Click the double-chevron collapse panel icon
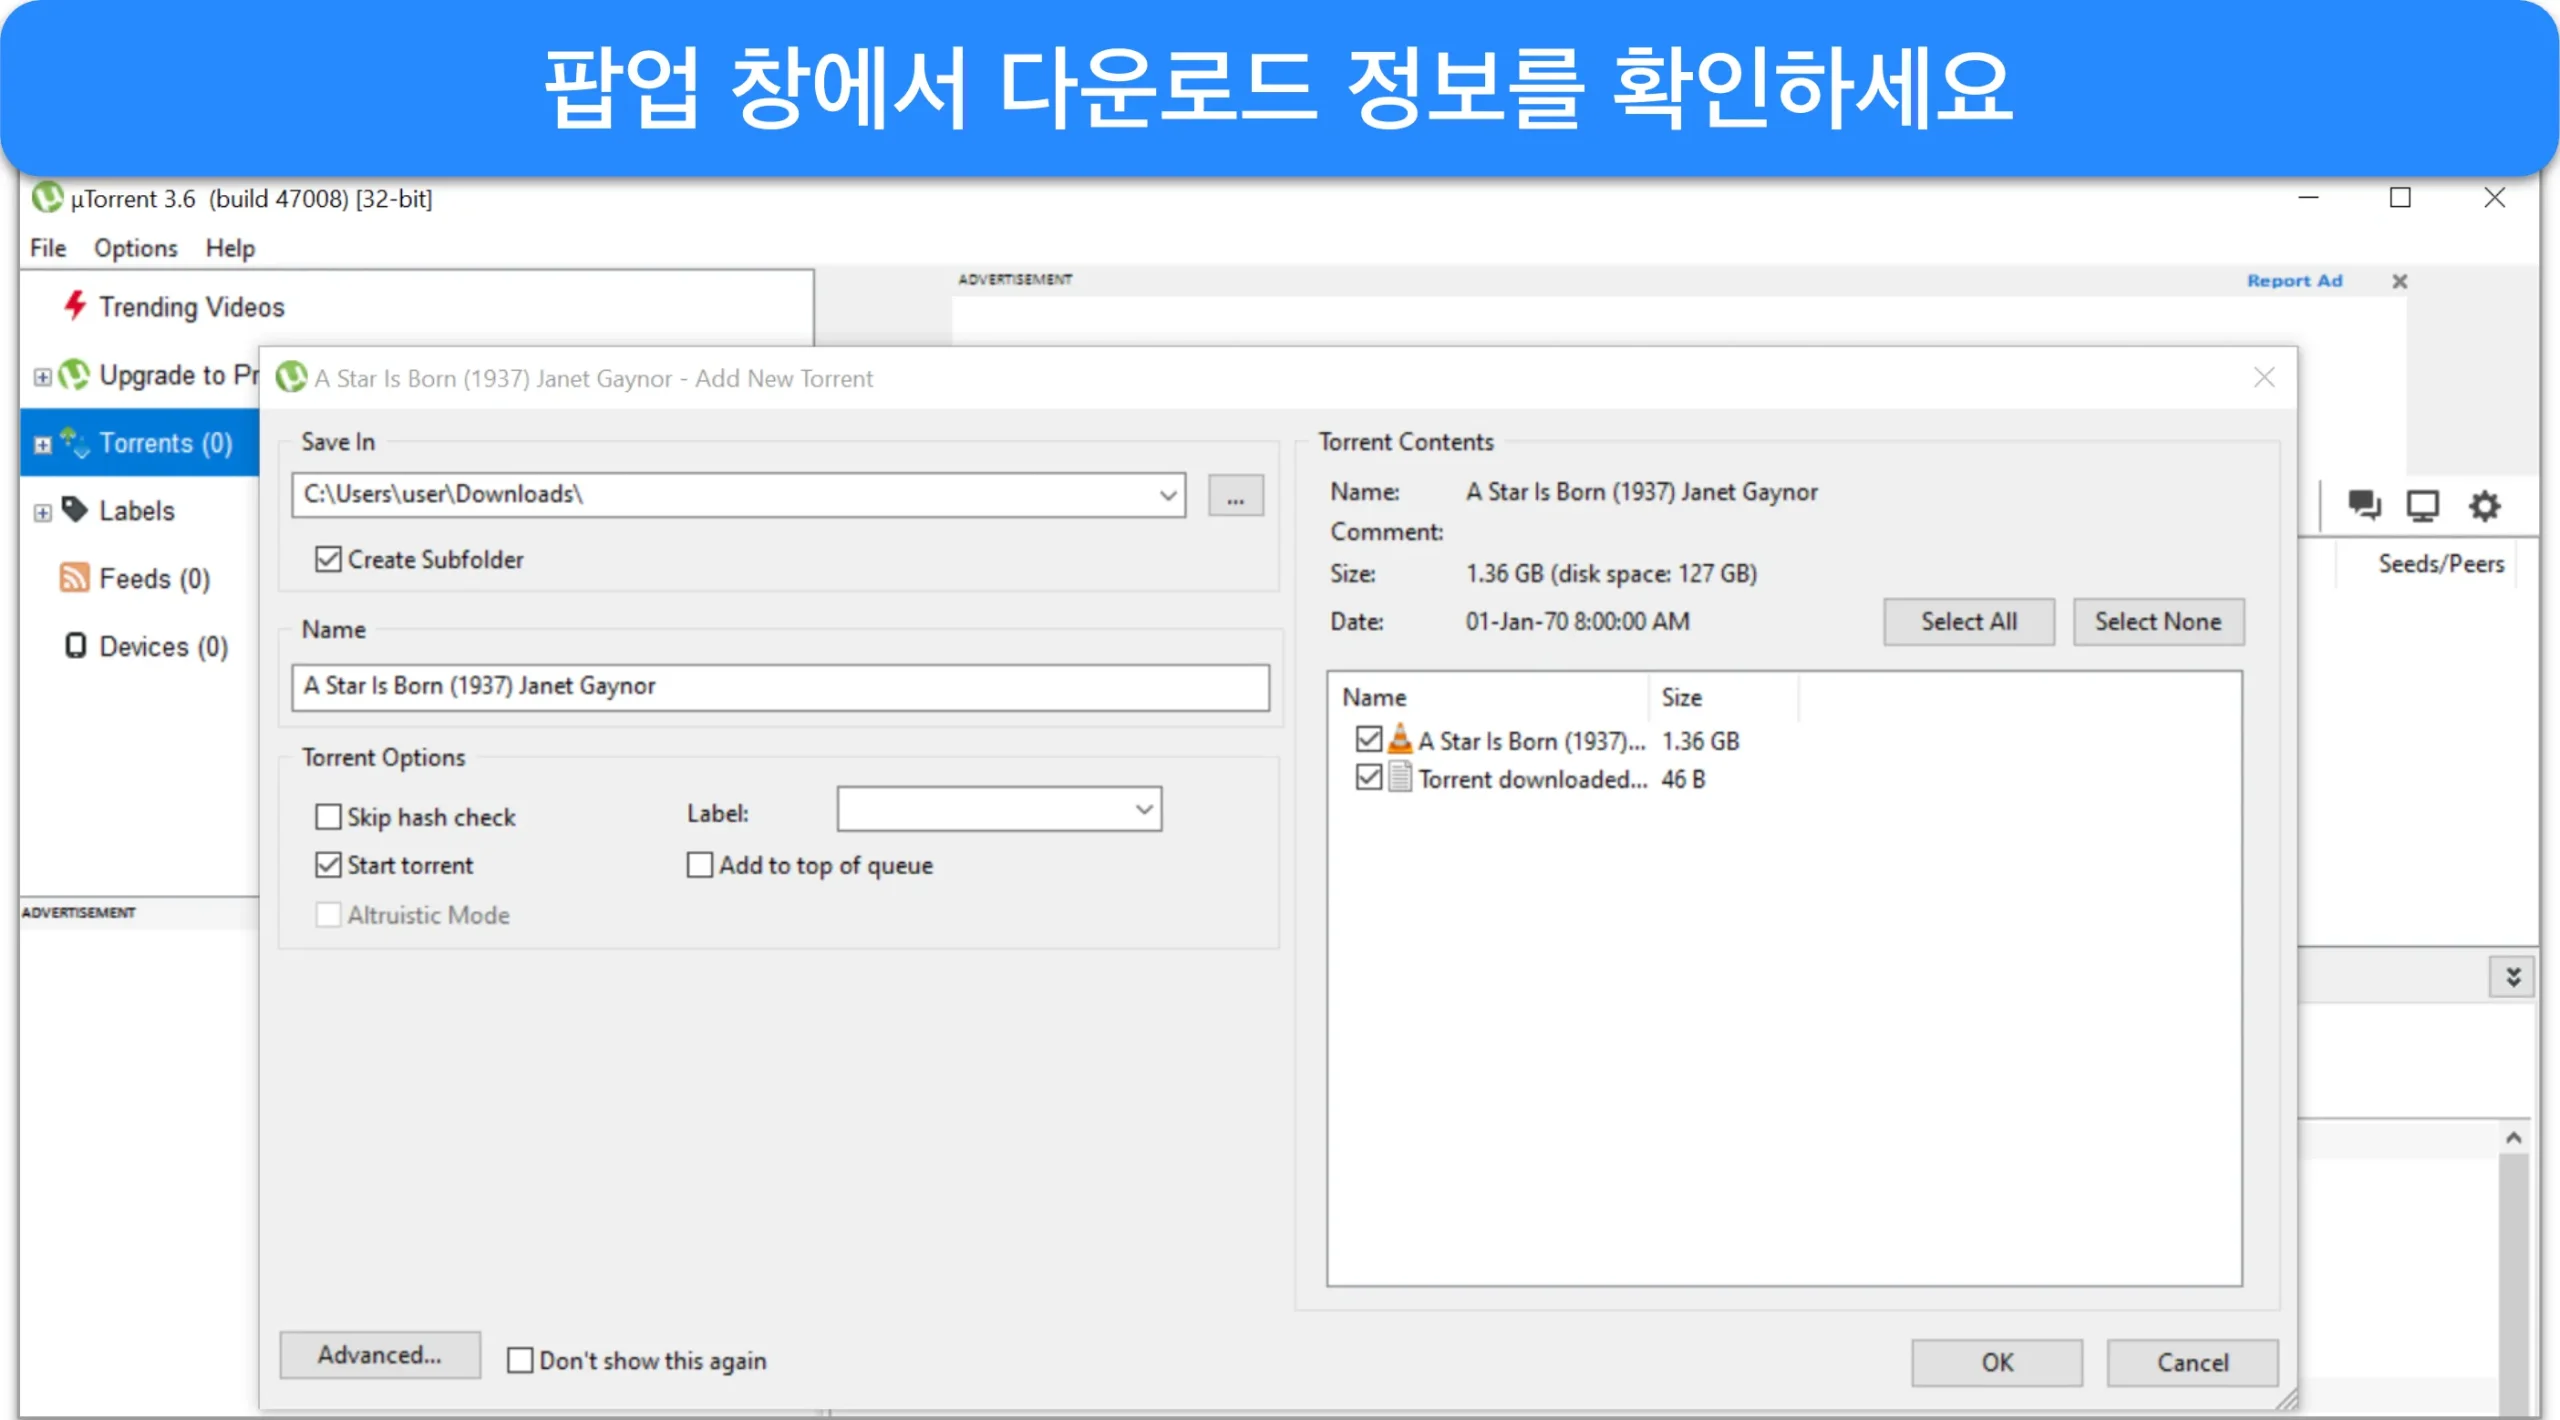 coord(2513,977)
